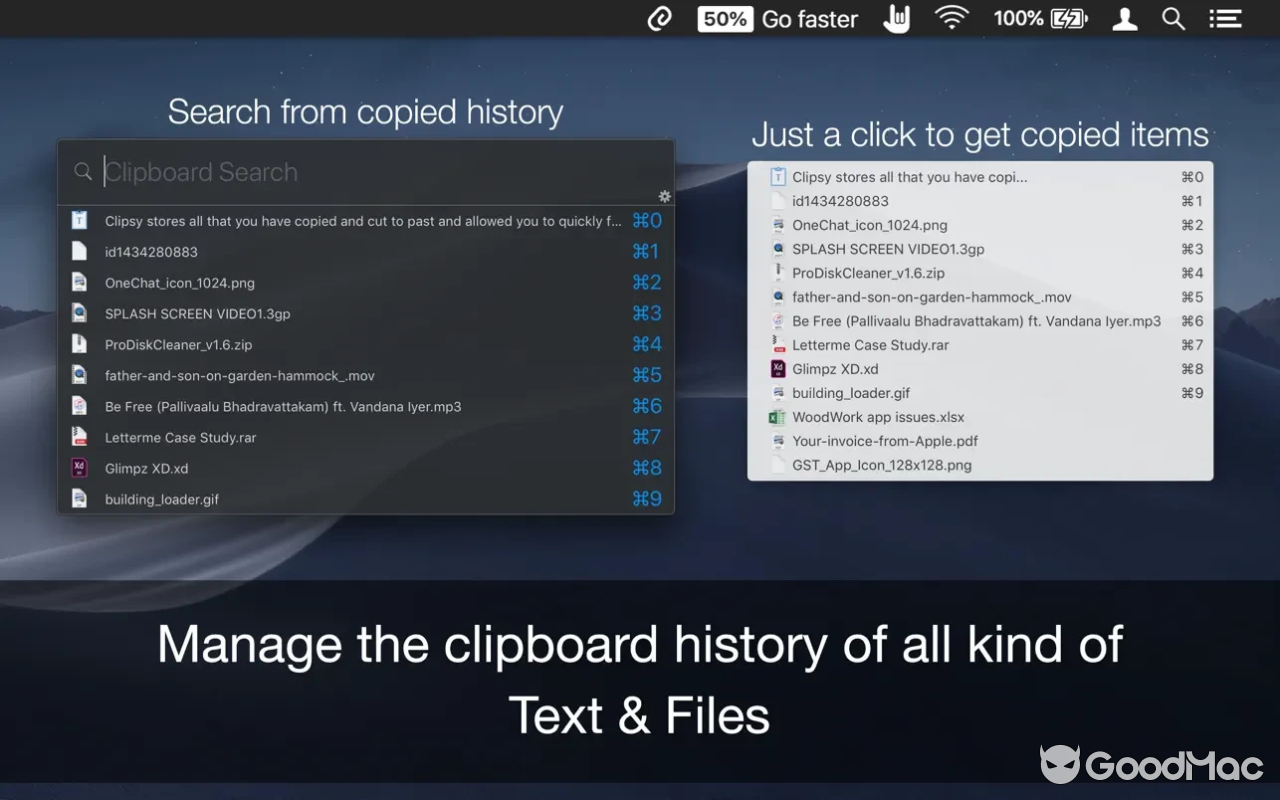Image resolution: width=1280 pixels, height=800 pixels.
Task: Select the OneChat_icon_1024.png image icon
Action: 80,282
